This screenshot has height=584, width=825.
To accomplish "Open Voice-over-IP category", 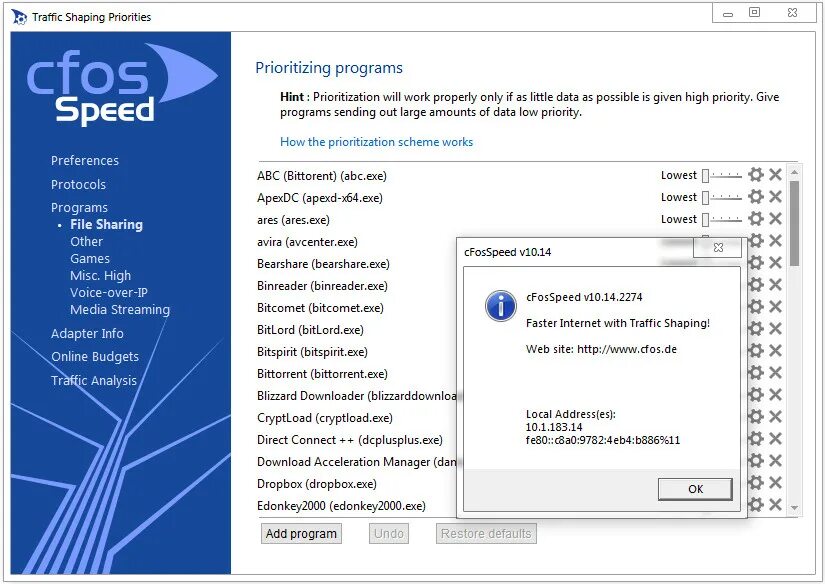I will tap(109, 293).
